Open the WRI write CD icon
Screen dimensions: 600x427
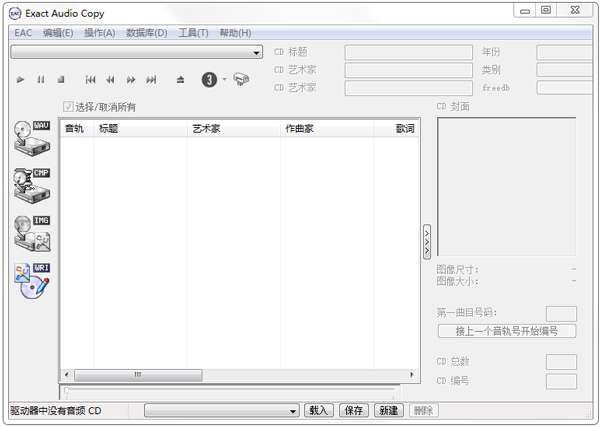pyautogui.click(x=32, y=281)
